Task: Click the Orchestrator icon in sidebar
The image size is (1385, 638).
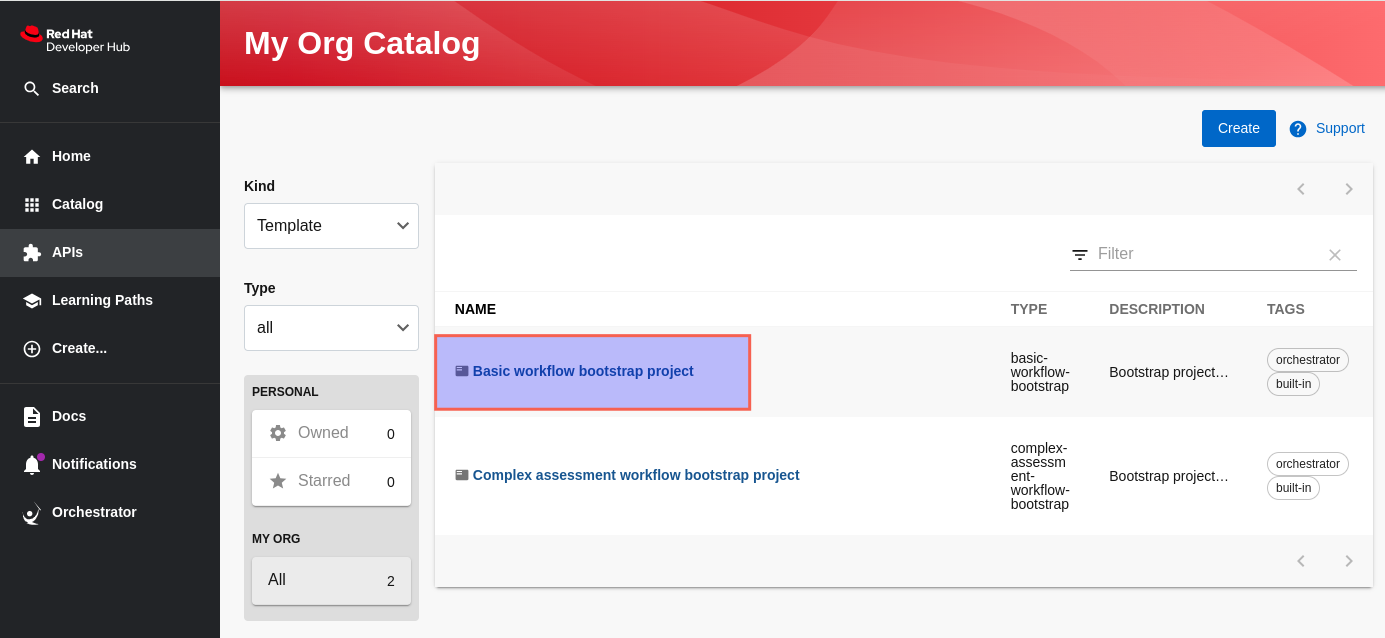Action: (32, 513)
